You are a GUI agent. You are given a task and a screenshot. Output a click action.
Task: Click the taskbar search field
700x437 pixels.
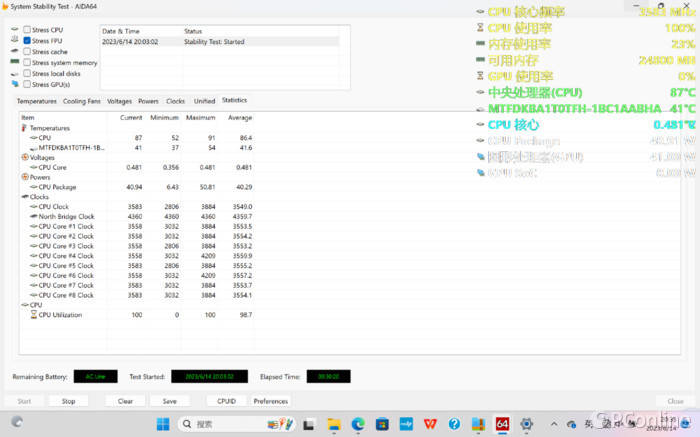(237, 424)
